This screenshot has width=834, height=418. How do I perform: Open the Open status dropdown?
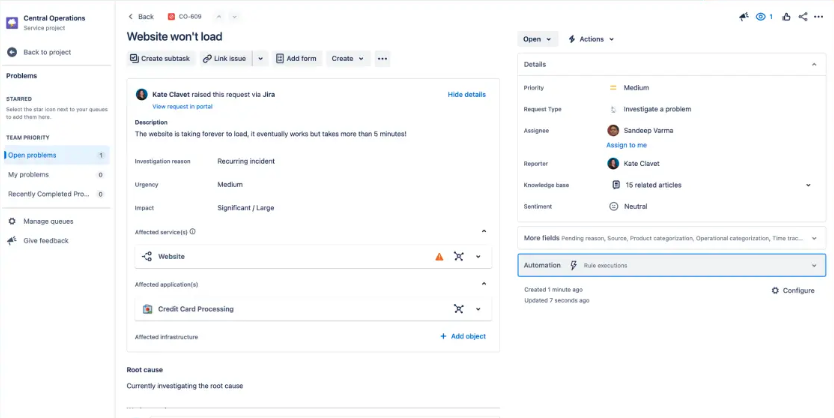point(537,39)
